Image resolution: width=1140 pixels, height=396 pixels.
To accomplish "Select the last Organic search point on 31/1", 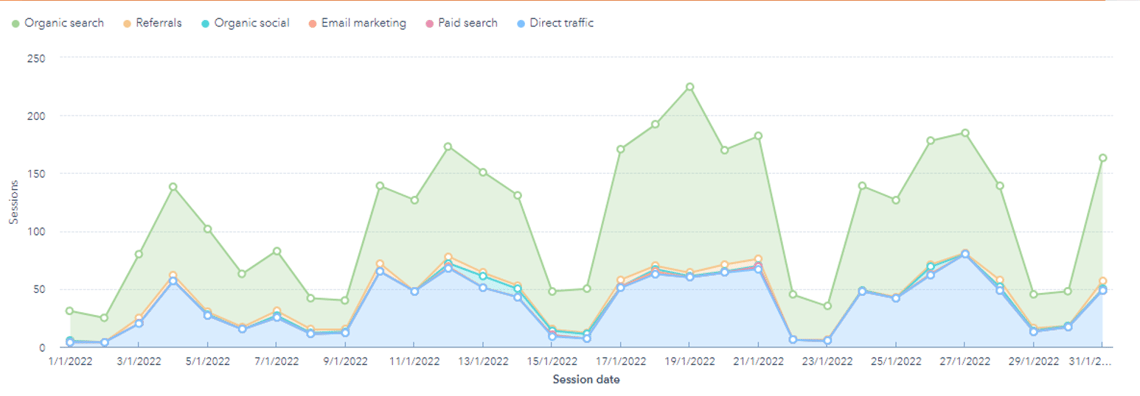I will point(1103,158).
